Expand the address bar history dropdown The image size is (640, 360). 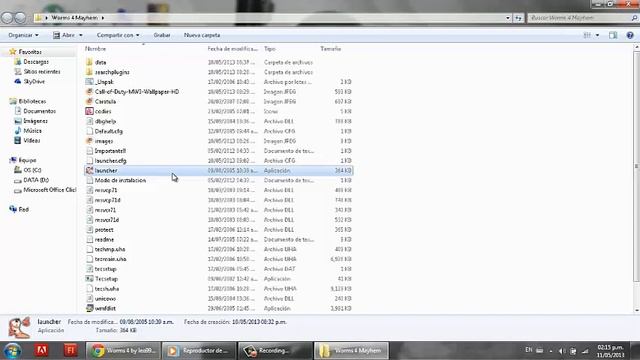(508, 18)
